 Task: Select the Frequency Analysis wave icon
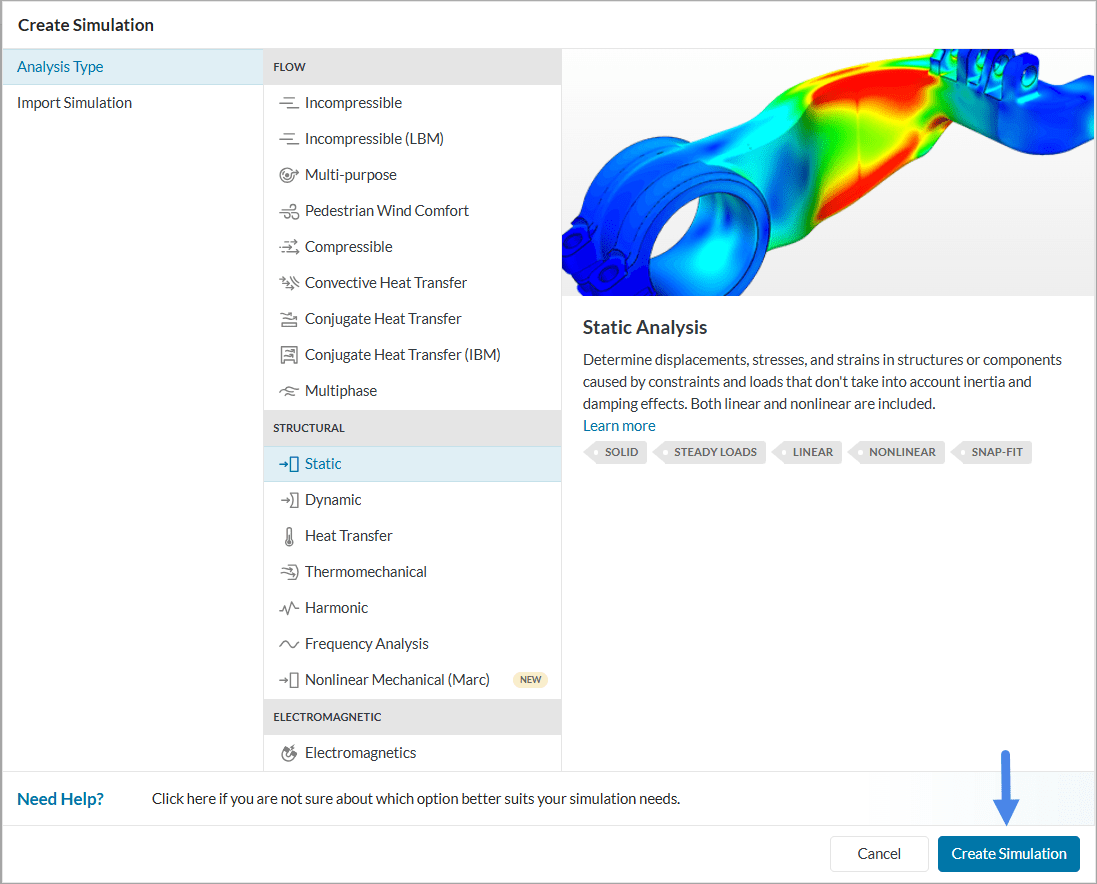point(286,643)
